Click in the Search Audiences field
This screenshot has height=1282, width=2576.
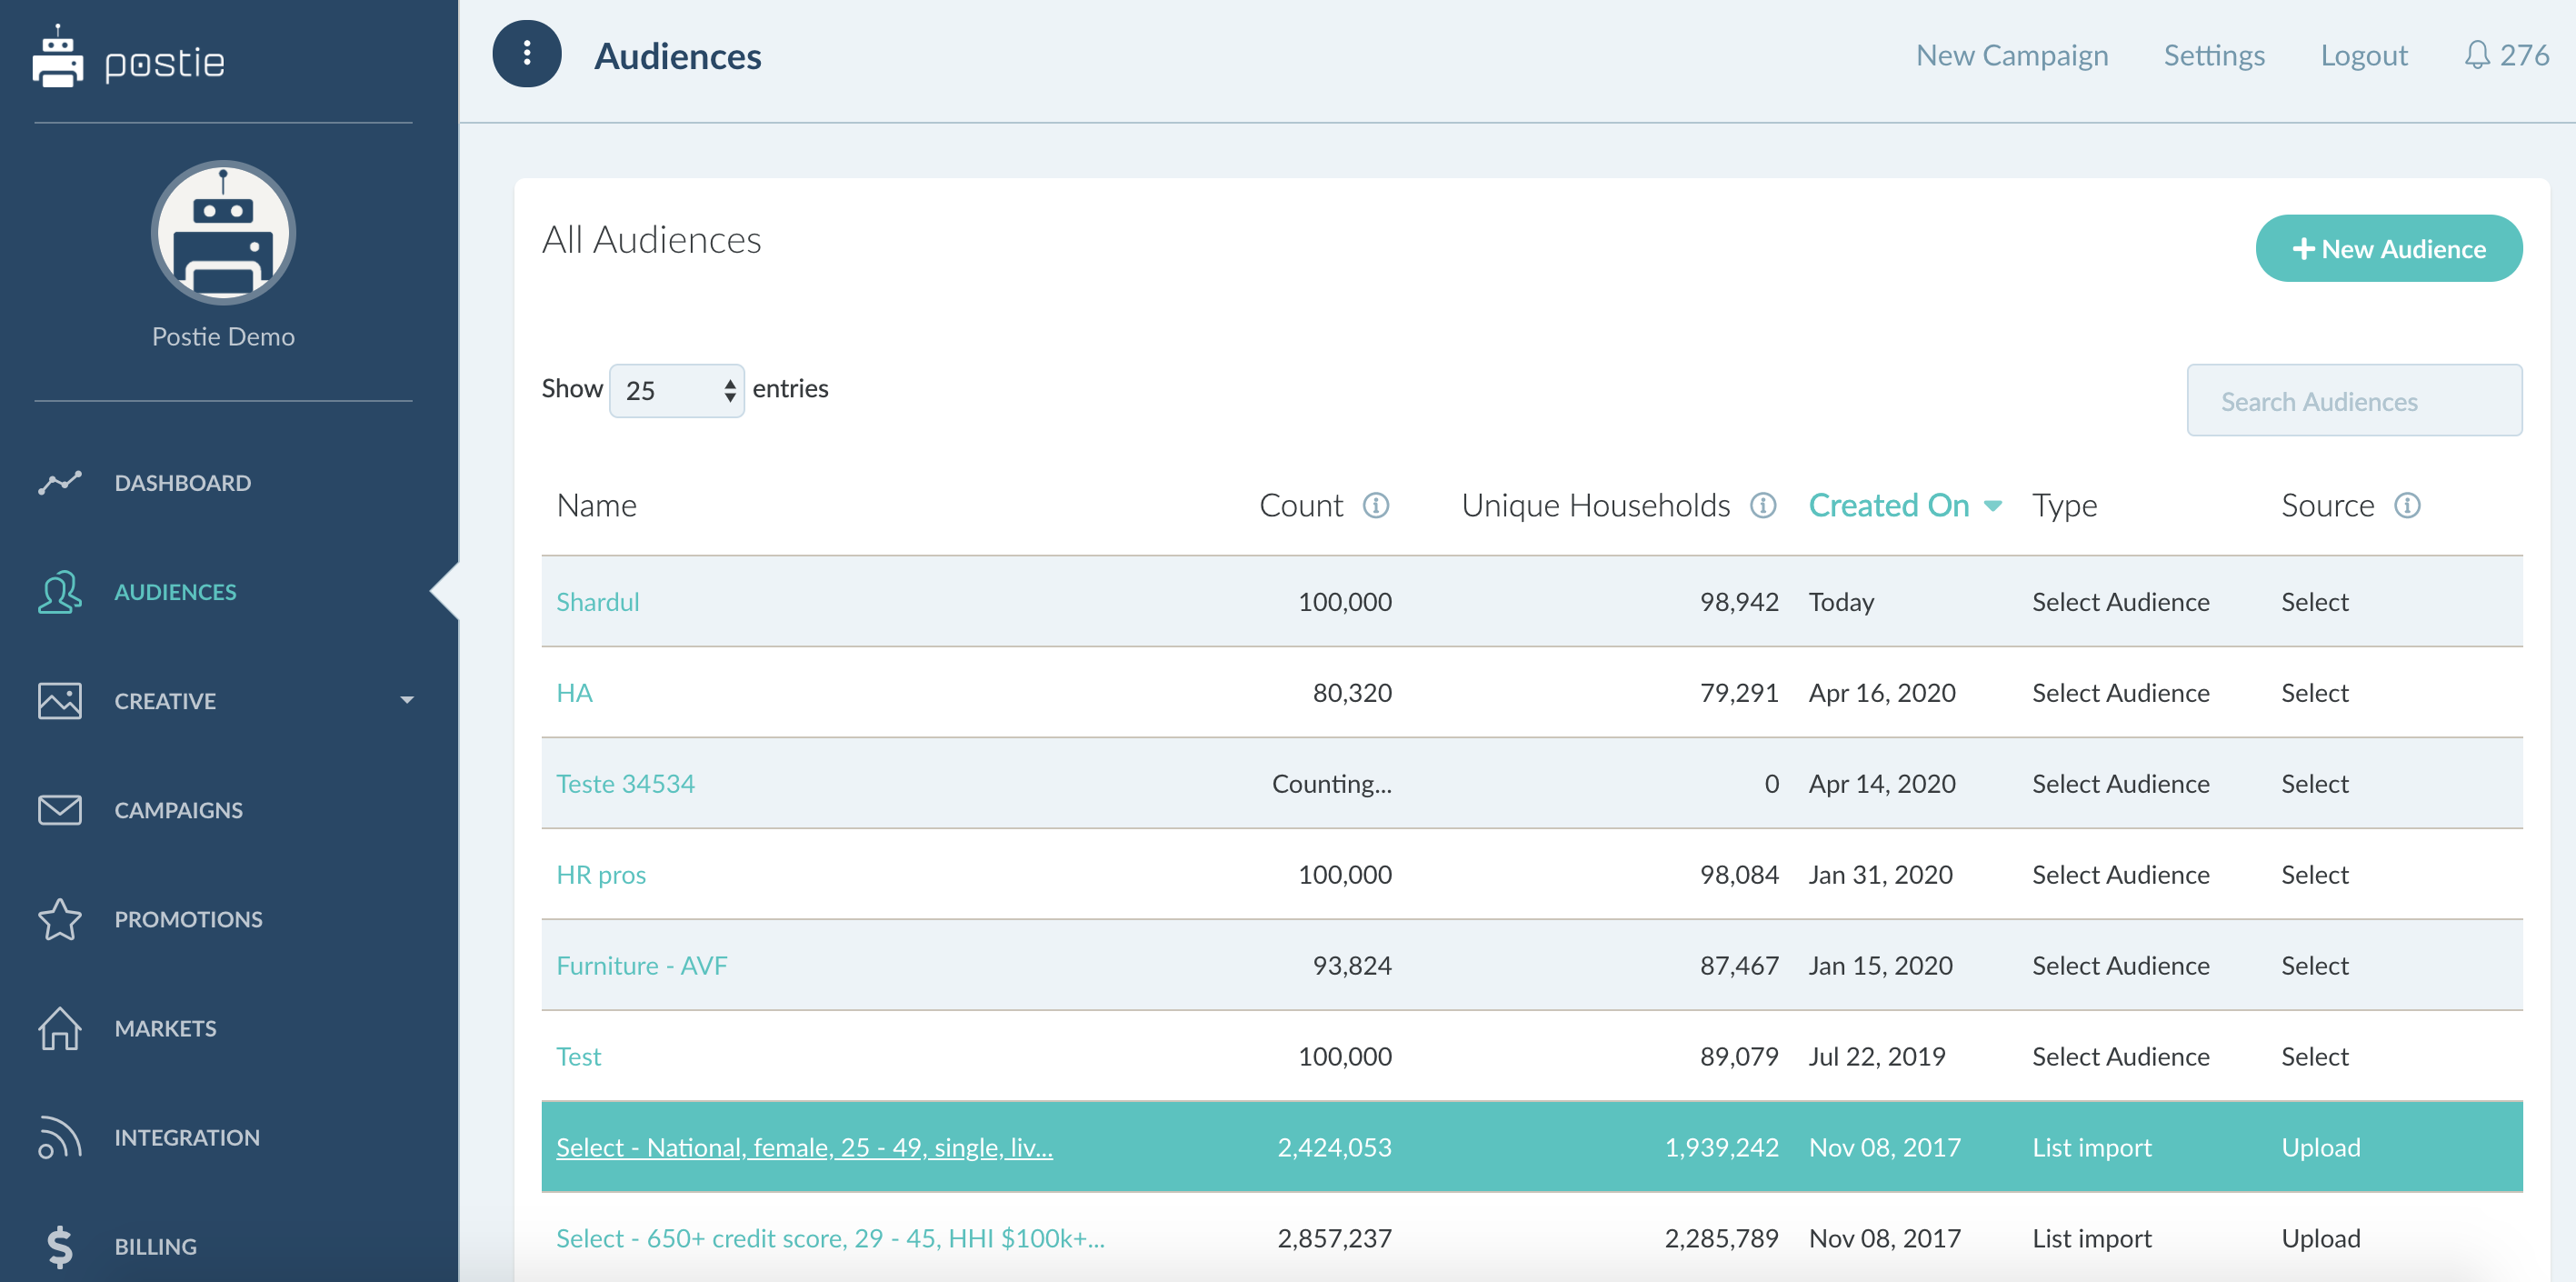click(x=2354, y=401)
